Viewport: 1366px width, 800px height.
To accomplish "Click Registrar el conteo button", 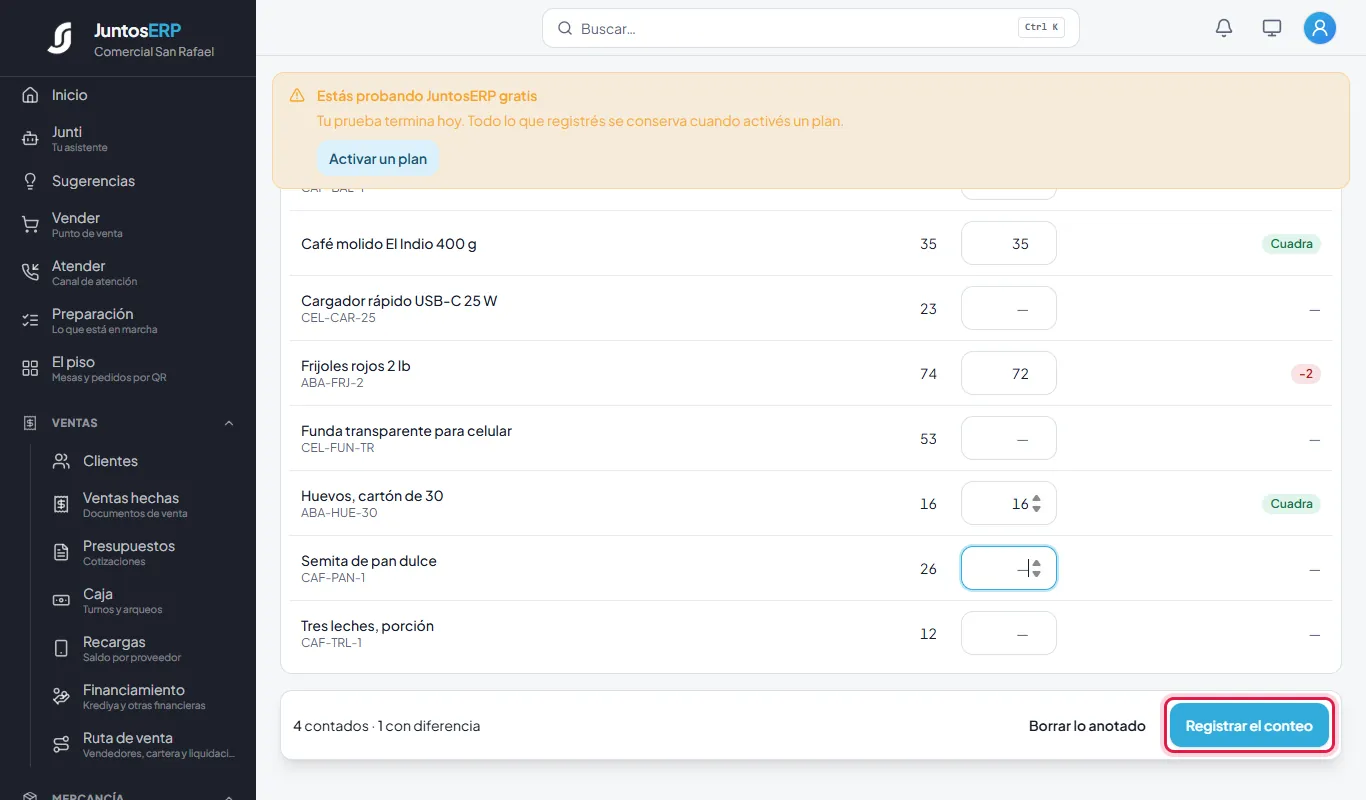I will pyautogui.click(x=1249, y=726).
